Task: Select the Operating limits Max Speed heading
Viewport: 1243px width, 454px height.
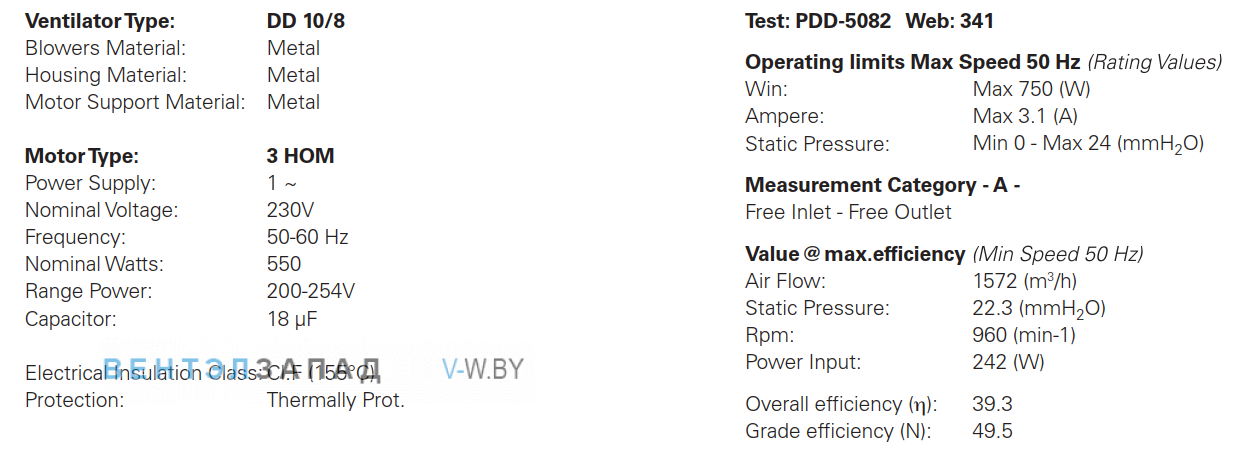Action: pos(913,62)
